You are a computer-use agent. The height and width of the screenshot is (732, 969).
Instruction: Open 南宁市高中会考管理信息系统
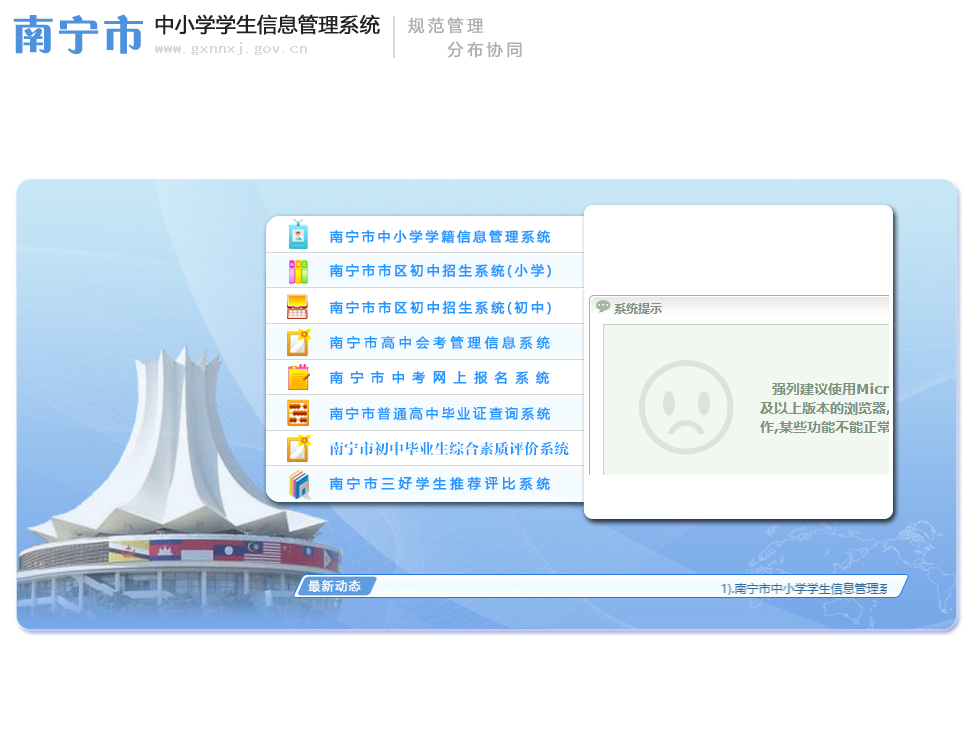[x=440, y=343]
